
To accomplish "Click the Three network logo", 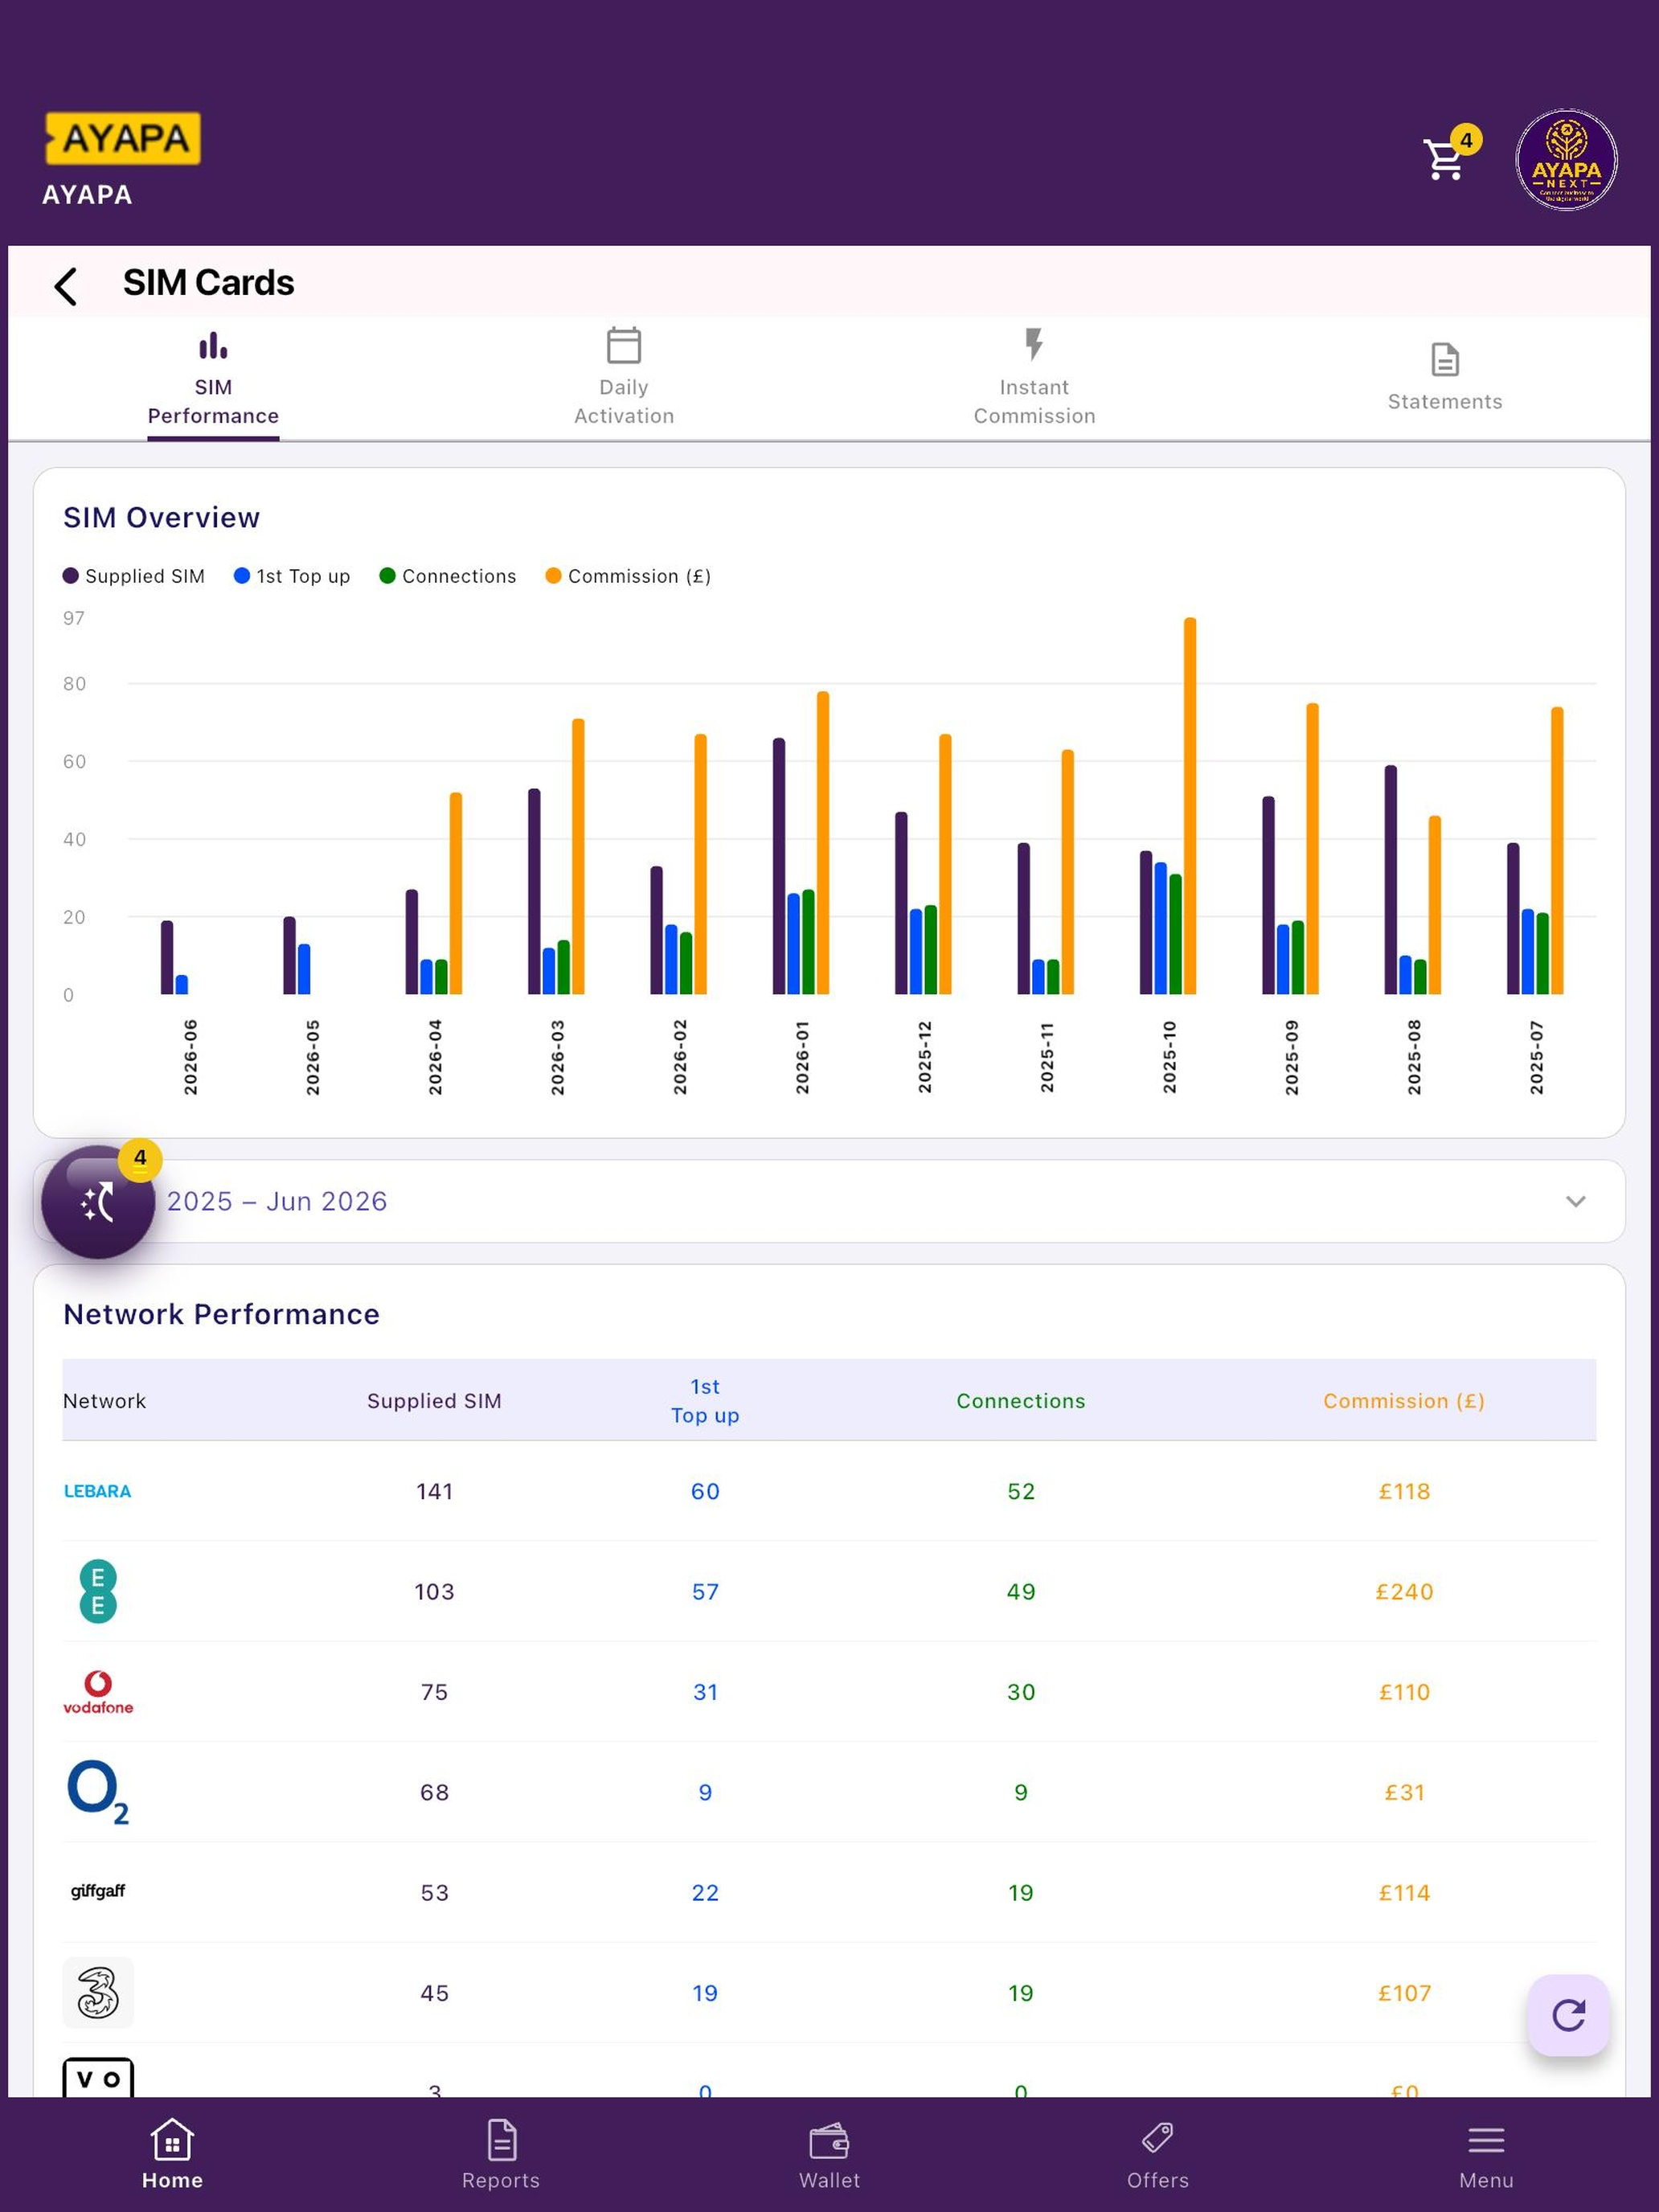I will coord(98,1992).
